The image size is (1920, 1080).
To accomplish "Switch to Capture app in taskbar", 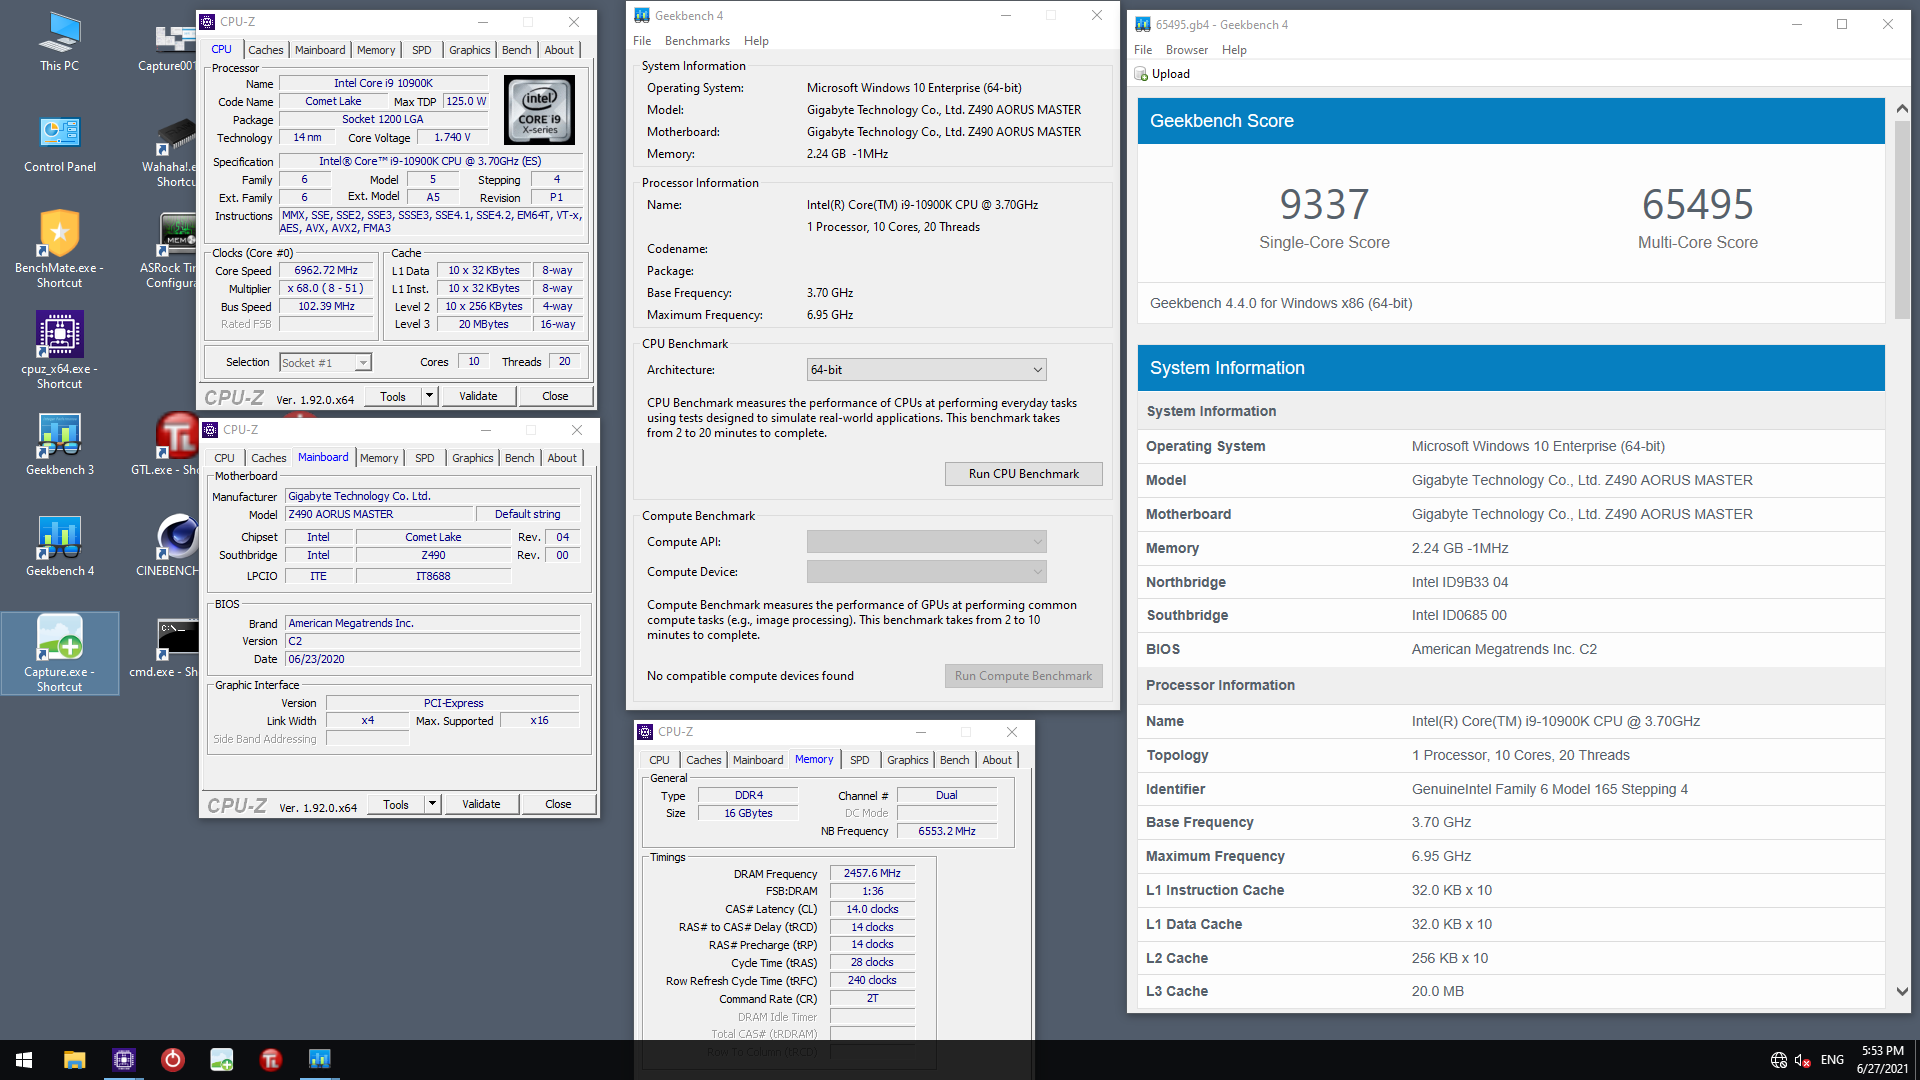I will pyautogui.click(x=221, y=1060).
